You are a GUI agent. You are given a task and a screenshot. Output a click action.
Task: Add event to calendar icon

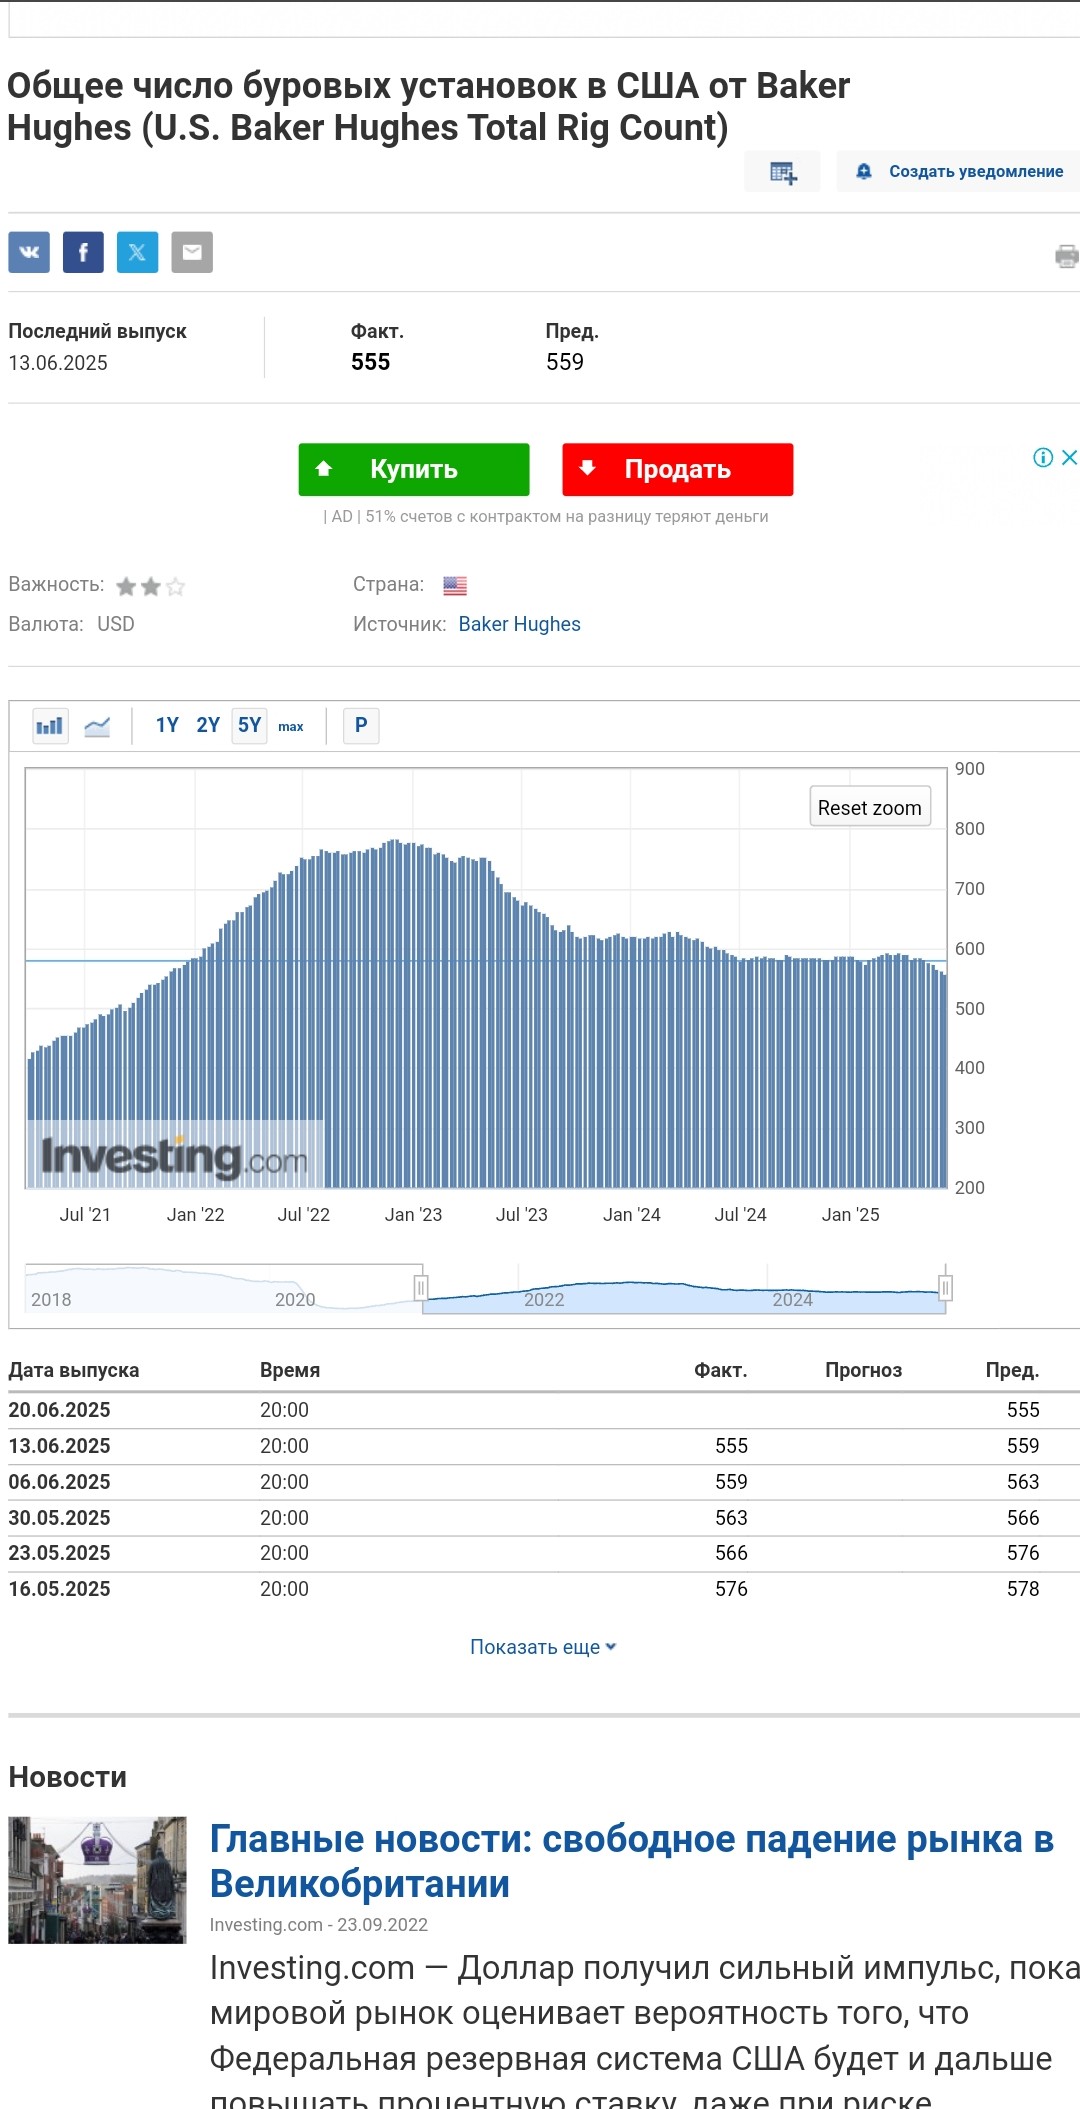coord(782,172)
